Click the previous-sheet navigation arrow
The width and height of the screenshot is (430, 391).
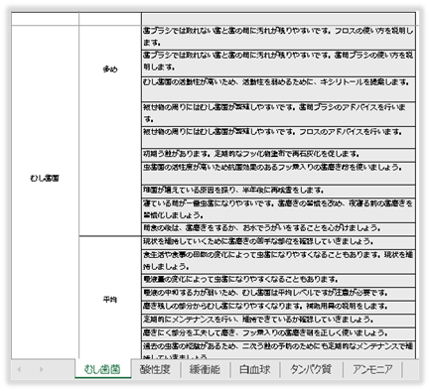click(x=19, y=369)
